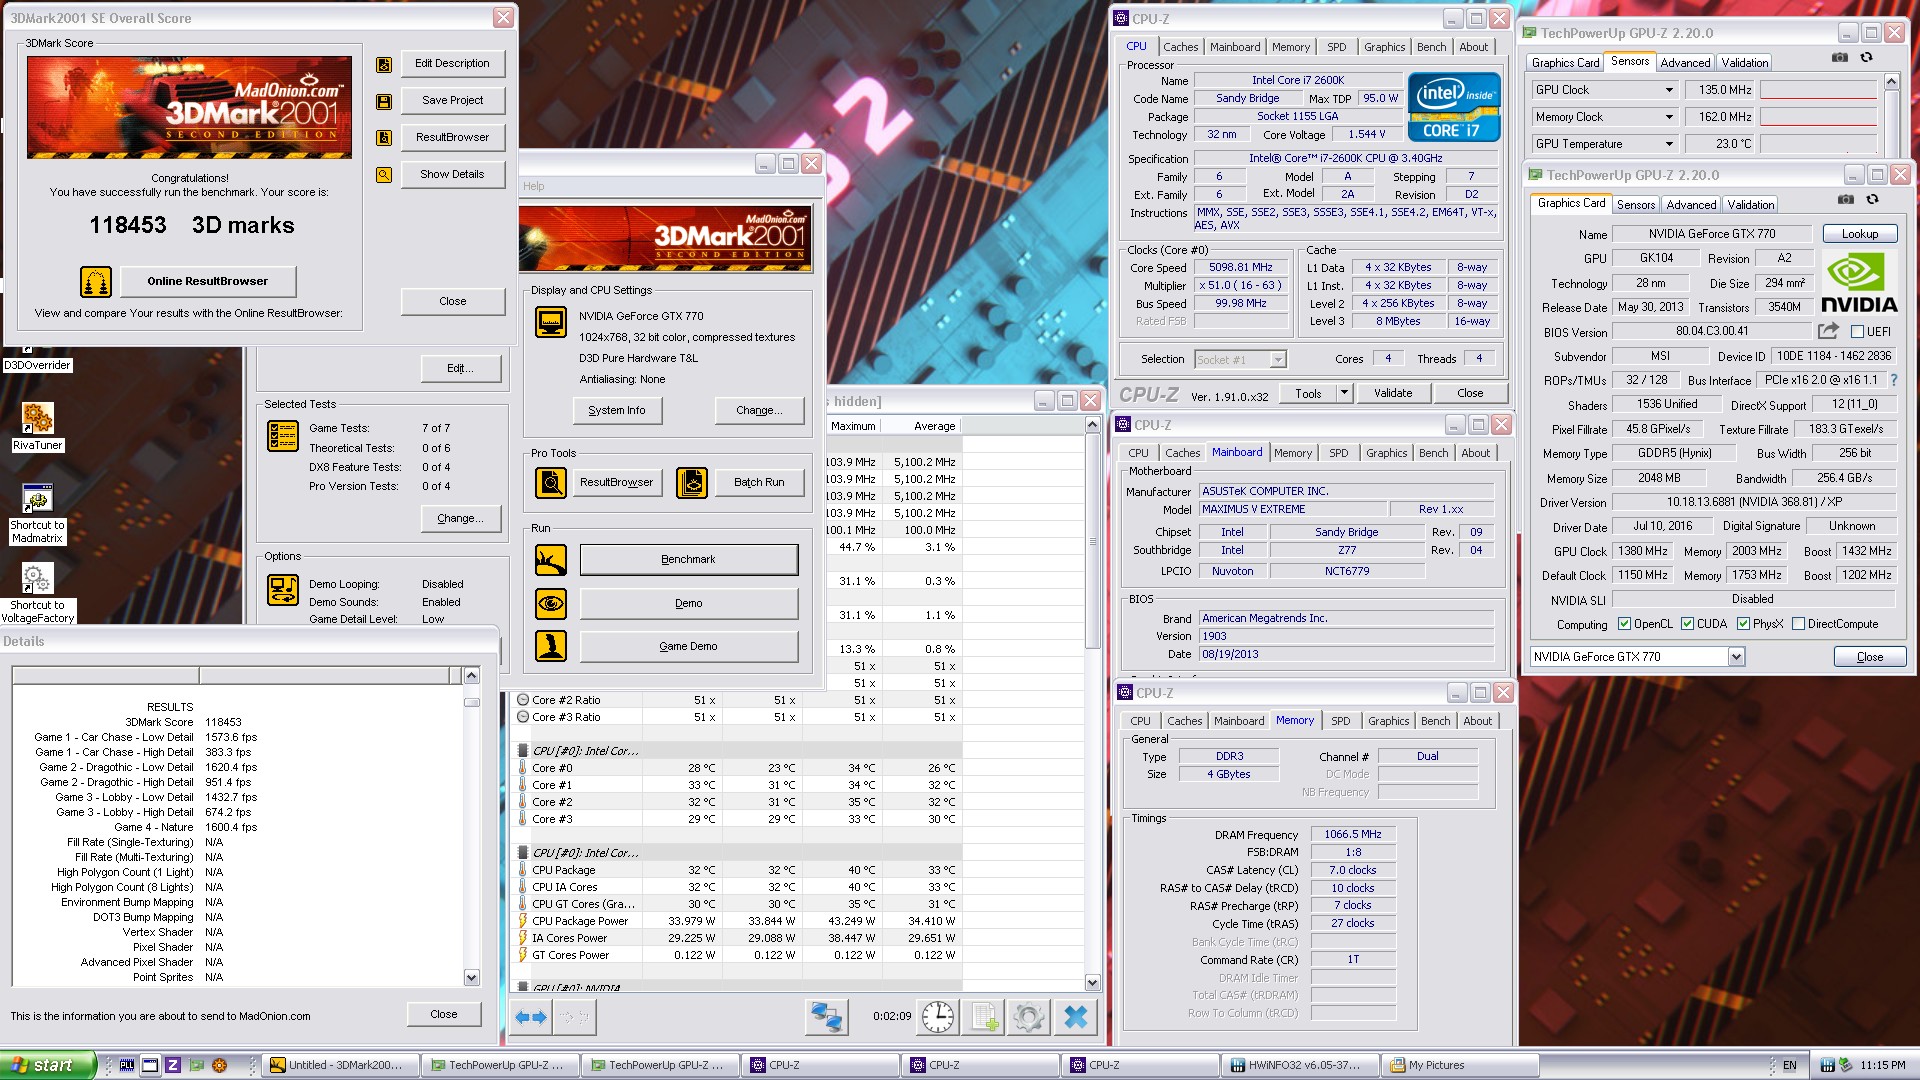Open the GPU Temperature sensor dropdown
The height and width of the screenshot is (1080, 1920).
coord(1668,144)
